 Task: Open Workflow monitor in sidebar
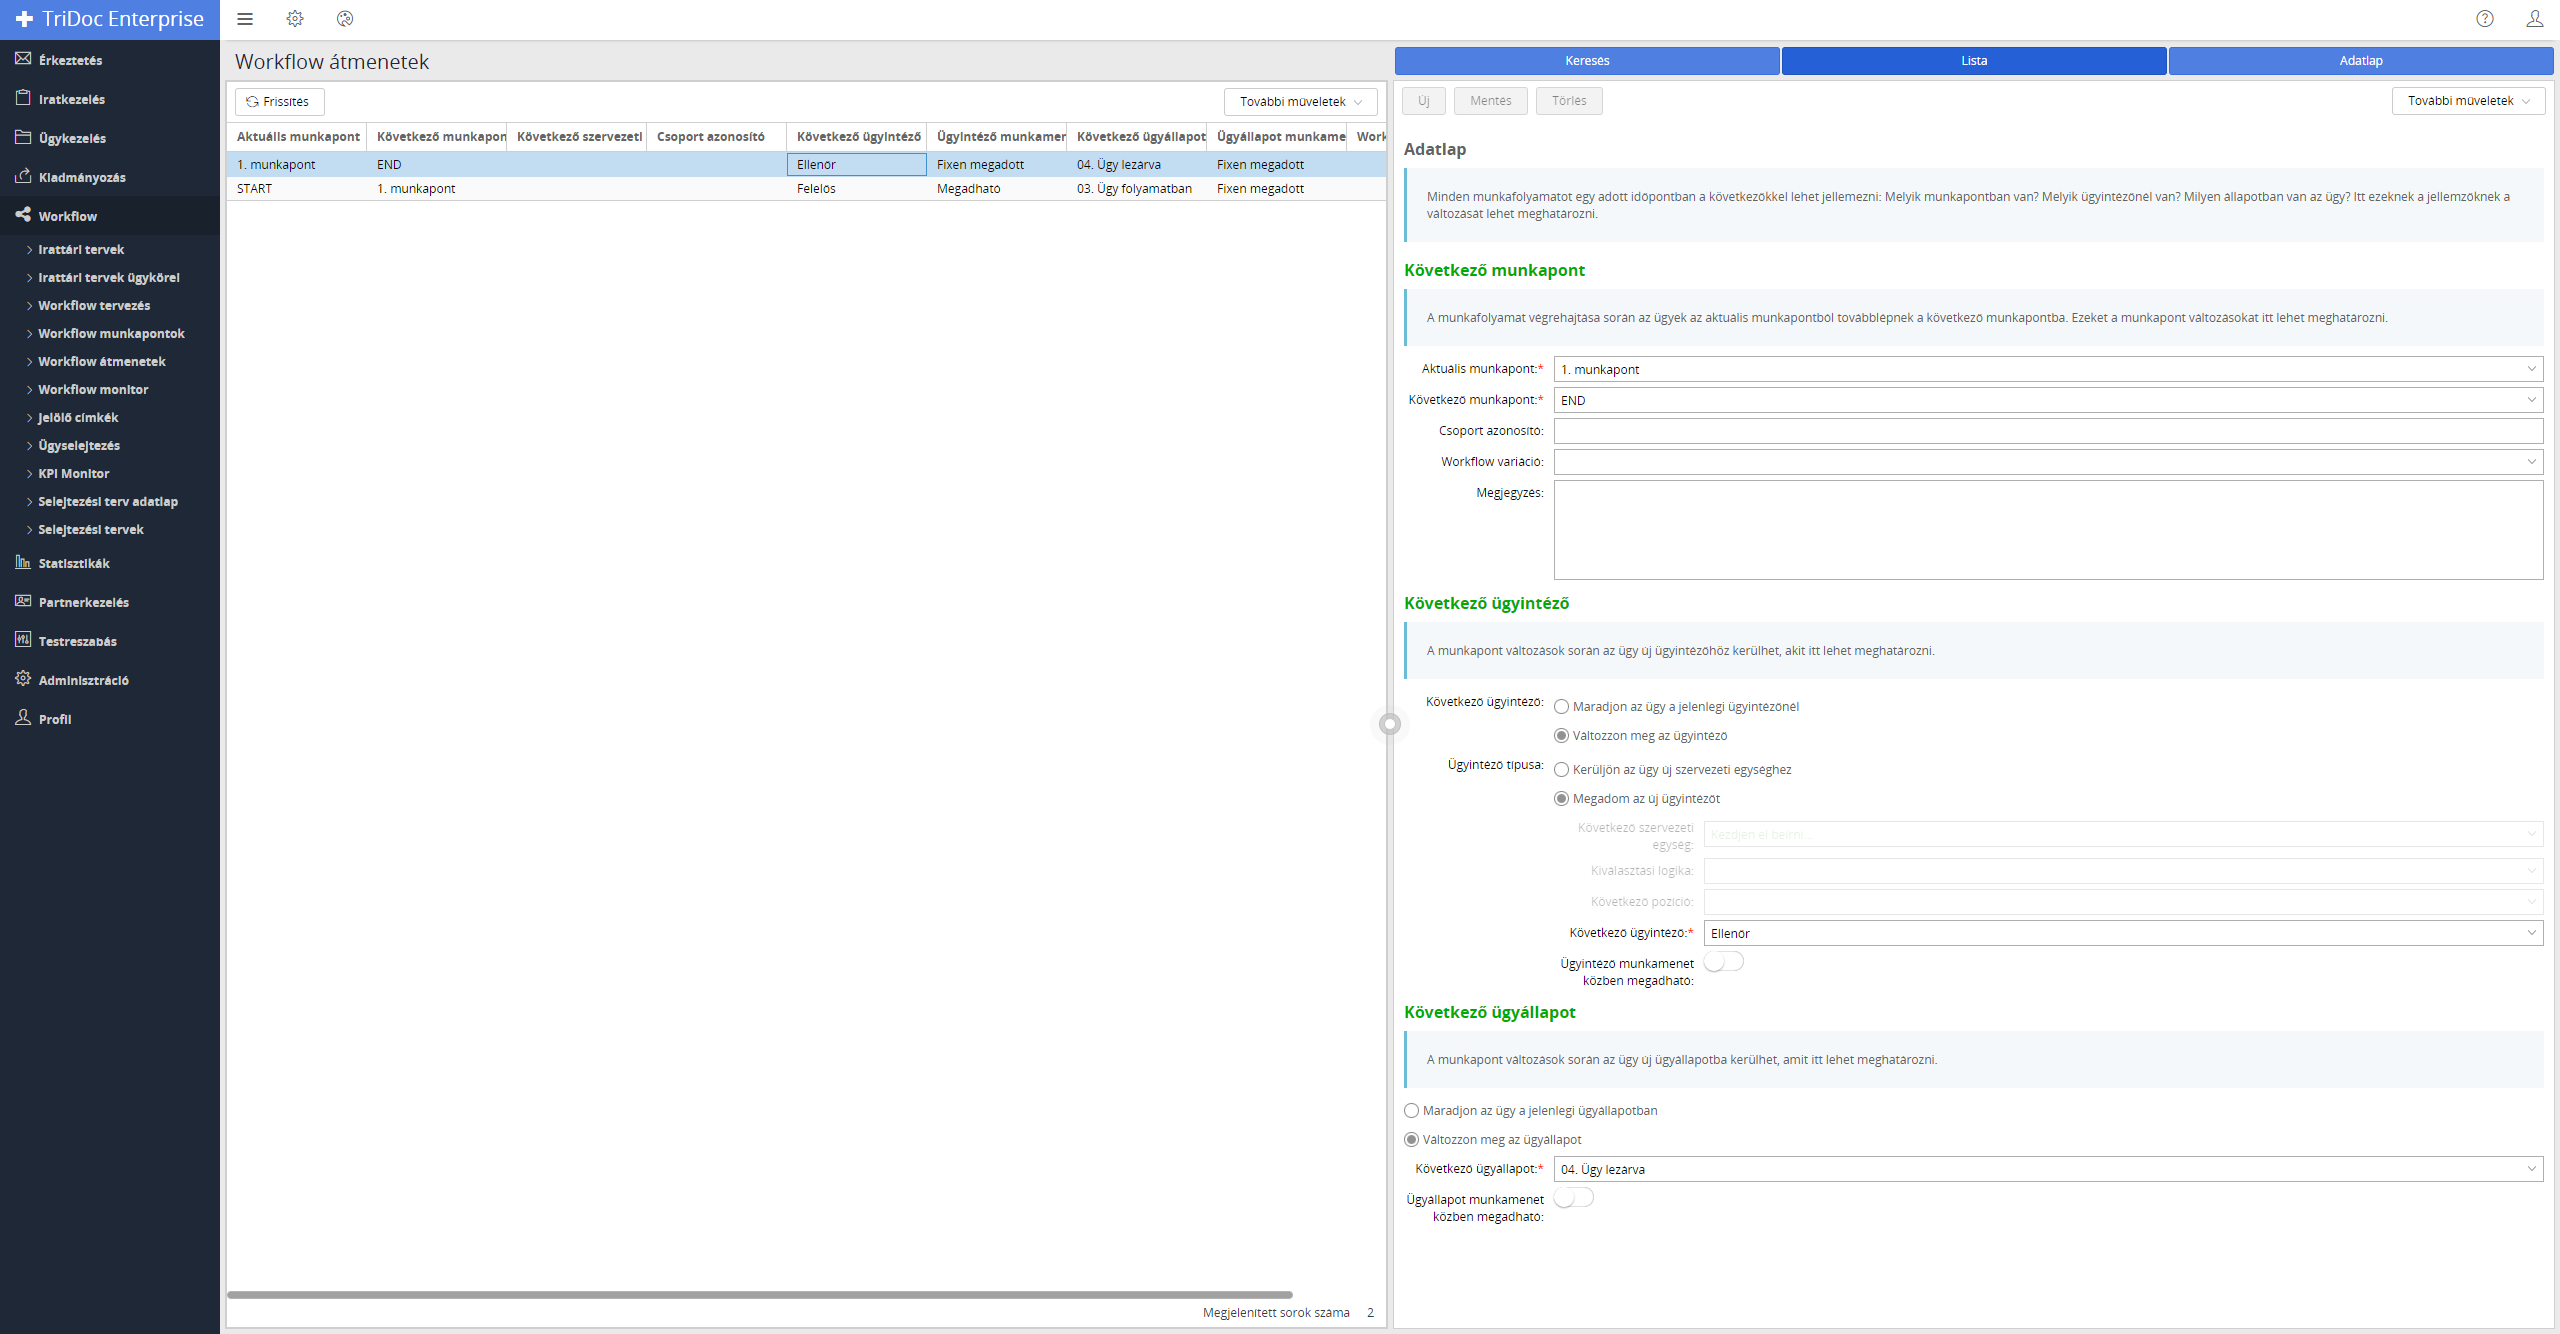click(x=93, y=390)
